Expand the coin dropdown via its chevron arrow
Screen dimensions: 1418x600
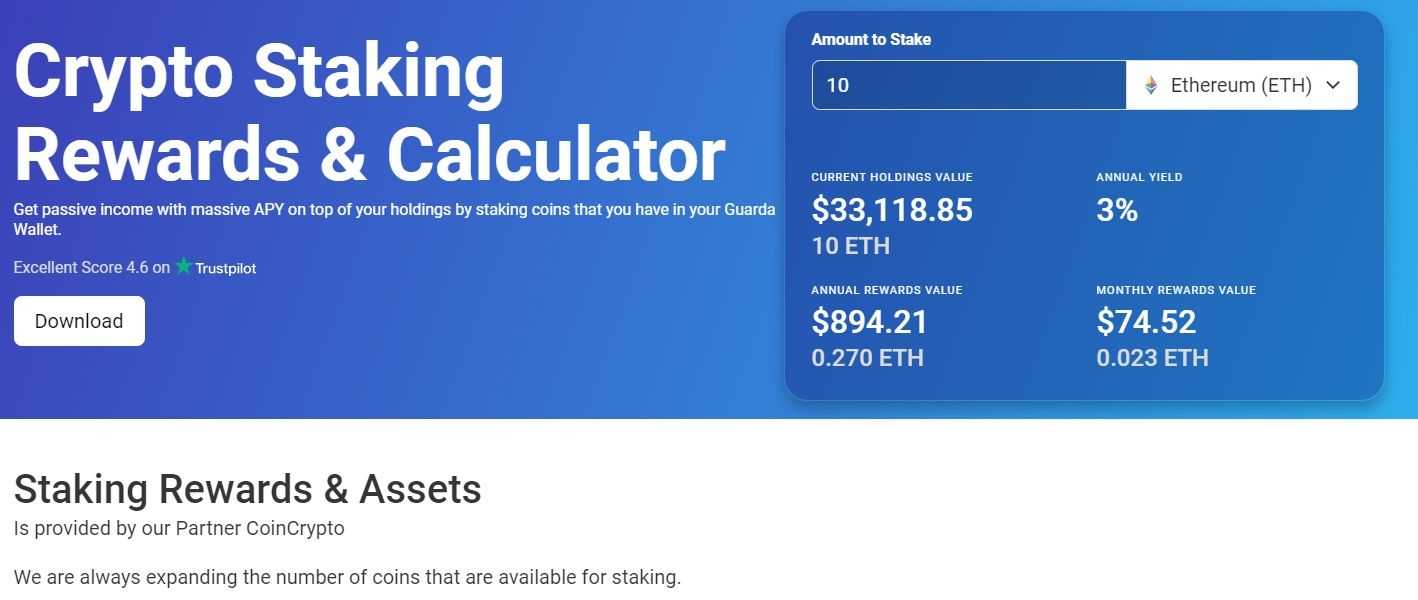tap(1333, 85)
